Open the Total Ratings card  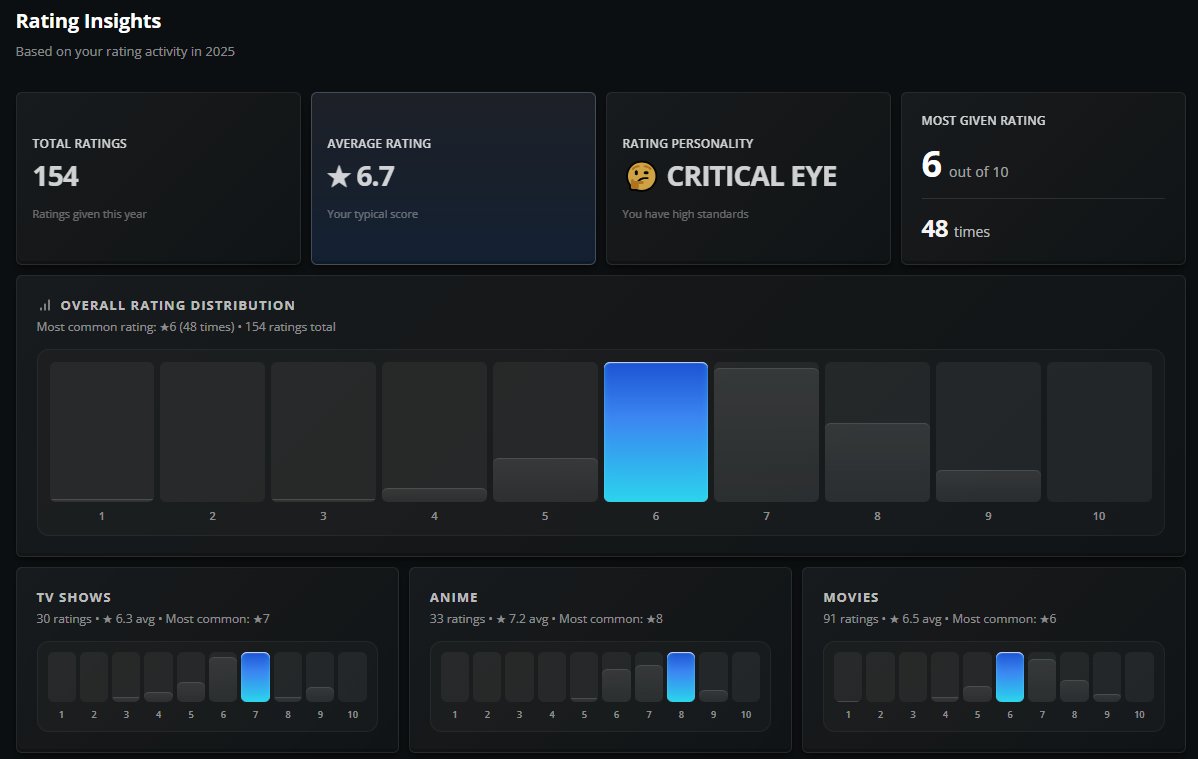(158, 178)
